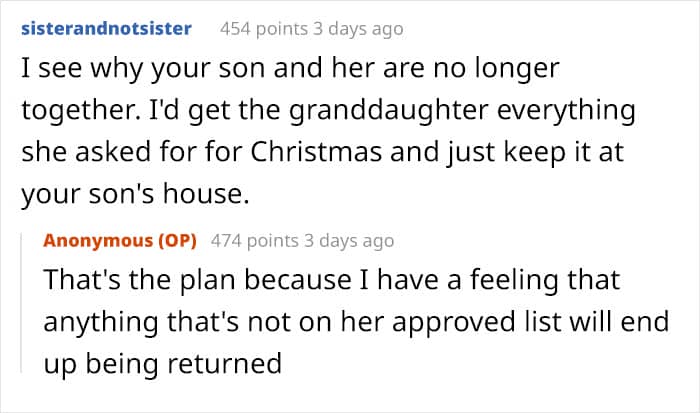Click the text 'up being returned'
Image resolution: width=700 pixels, height=413 pixels.
tap(162, 364)
